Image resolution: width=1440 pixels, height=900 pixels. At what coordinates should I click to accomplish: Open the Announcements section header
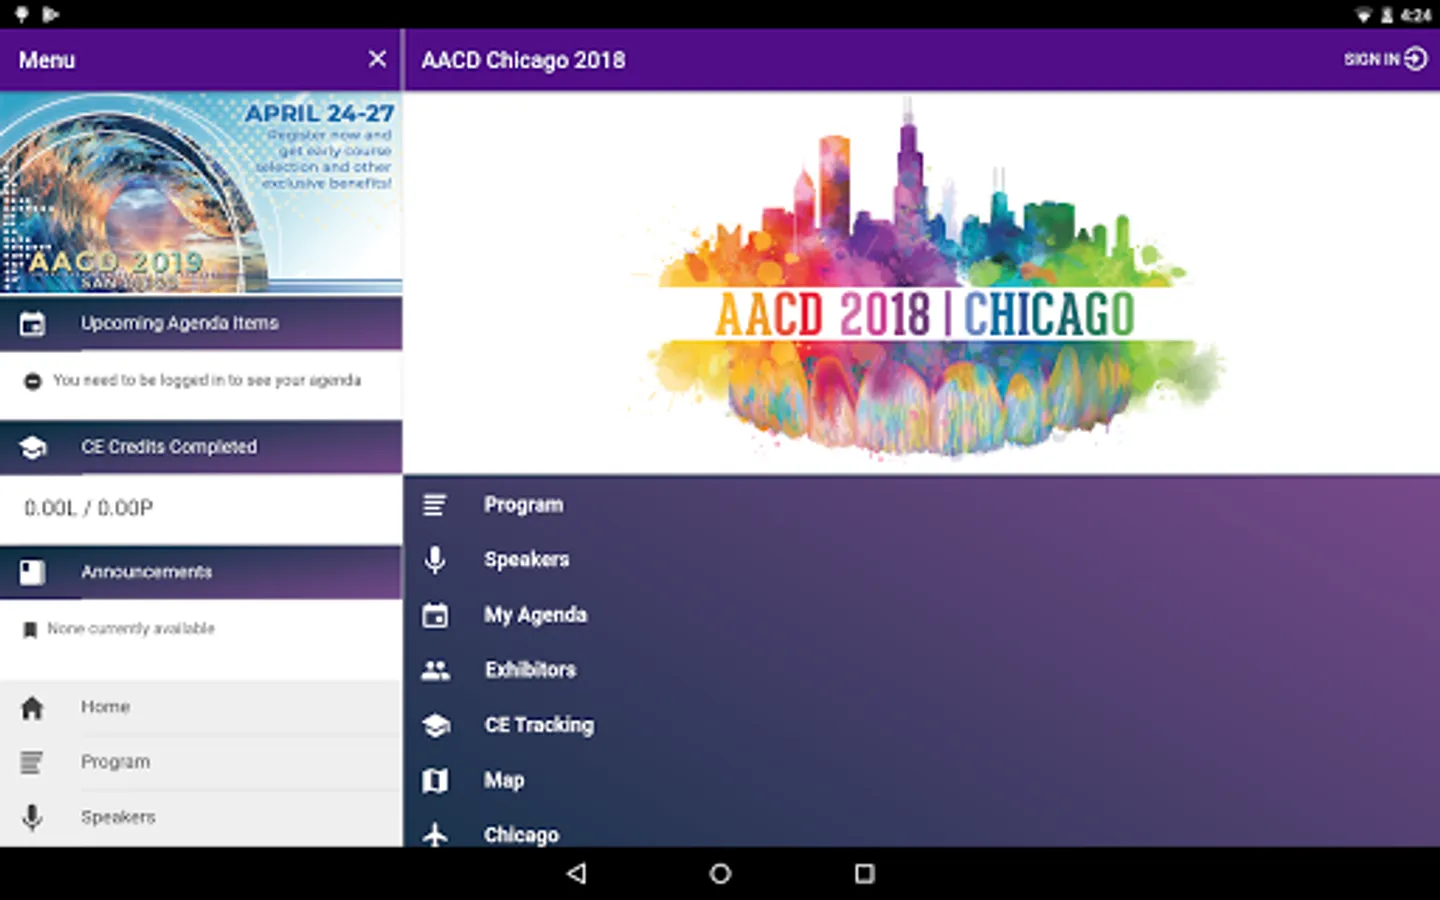201,572
